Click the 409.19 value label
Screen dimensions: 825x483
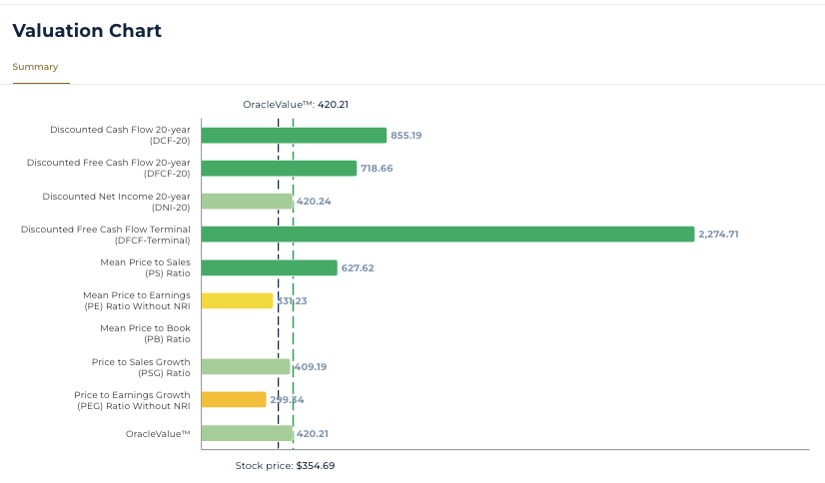pos(310,366)
